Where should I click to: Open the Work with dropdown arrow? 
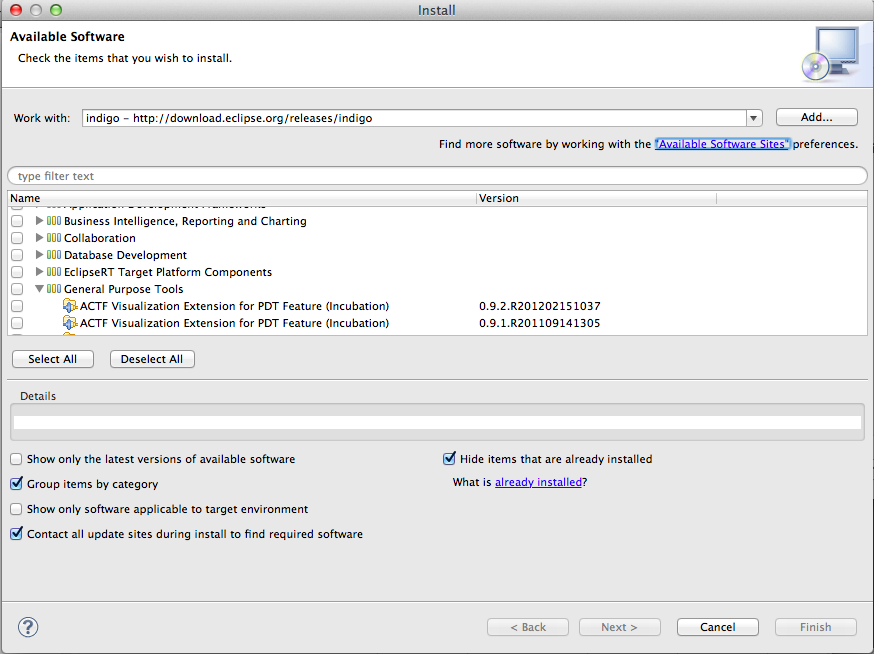pos(754,118)
